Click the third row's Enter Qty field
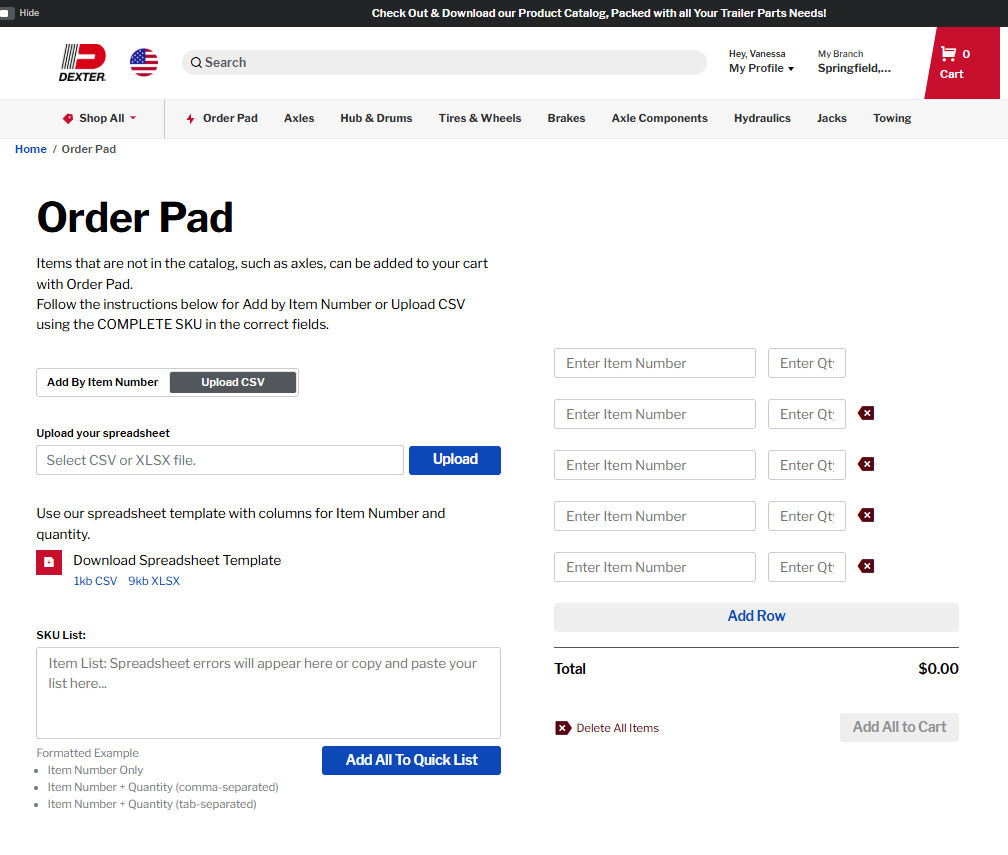 [x=807, y=465]
